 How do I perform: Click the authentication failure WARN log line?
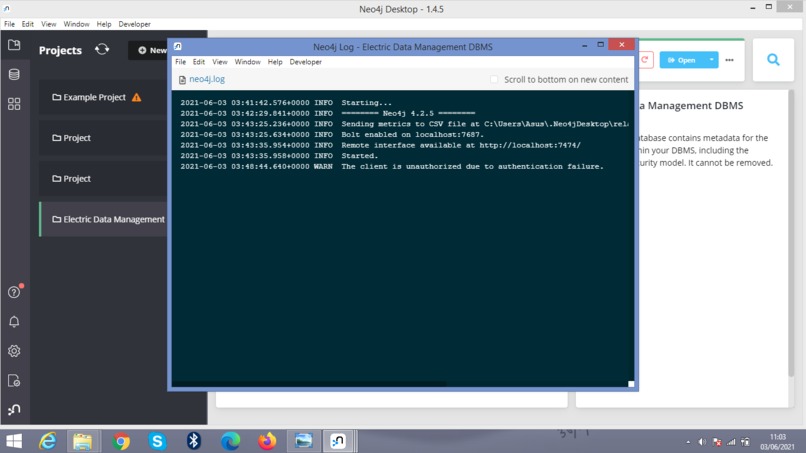(392, 167)
